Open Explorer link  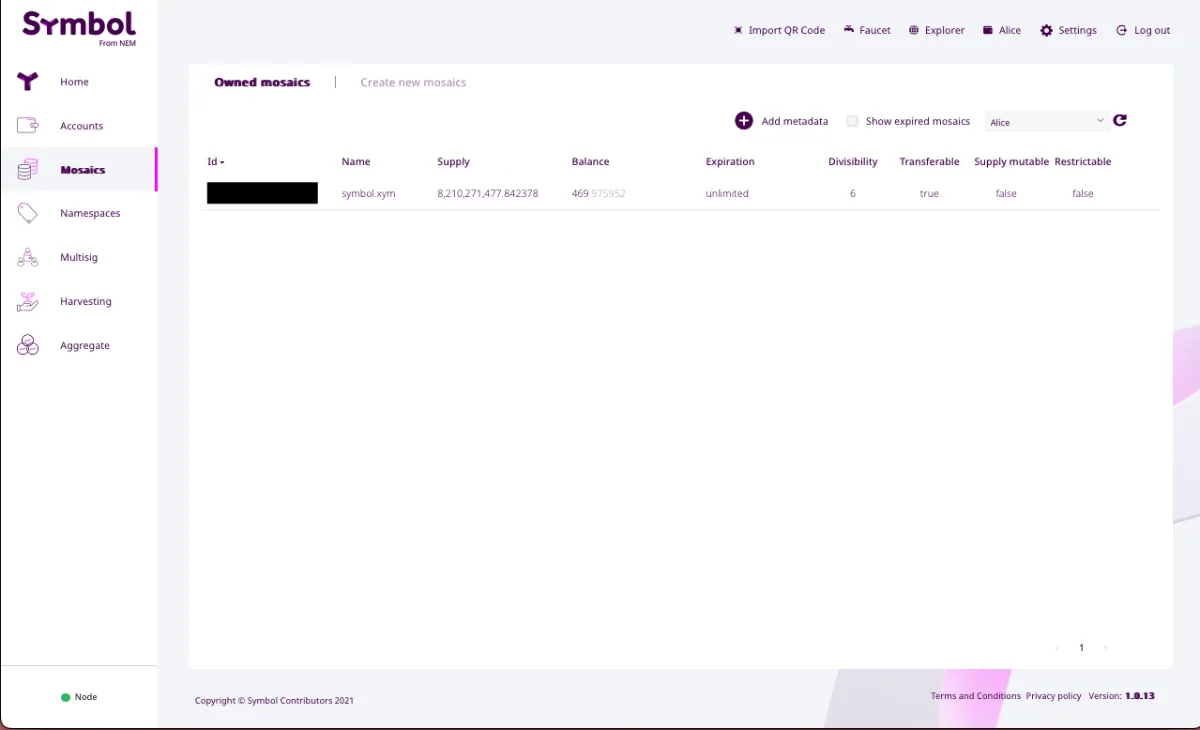944,30
